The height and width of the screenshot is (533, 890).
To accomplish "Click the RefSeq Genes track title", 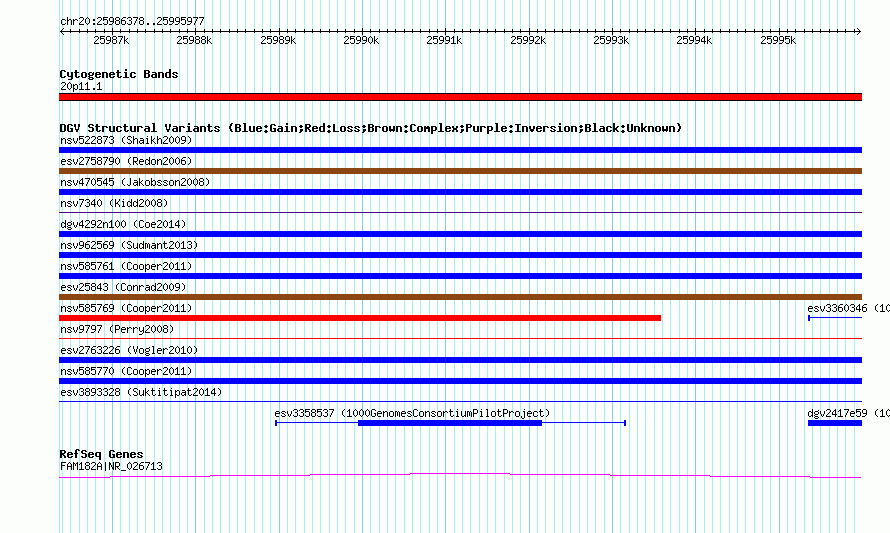I will tap(101, 454).
